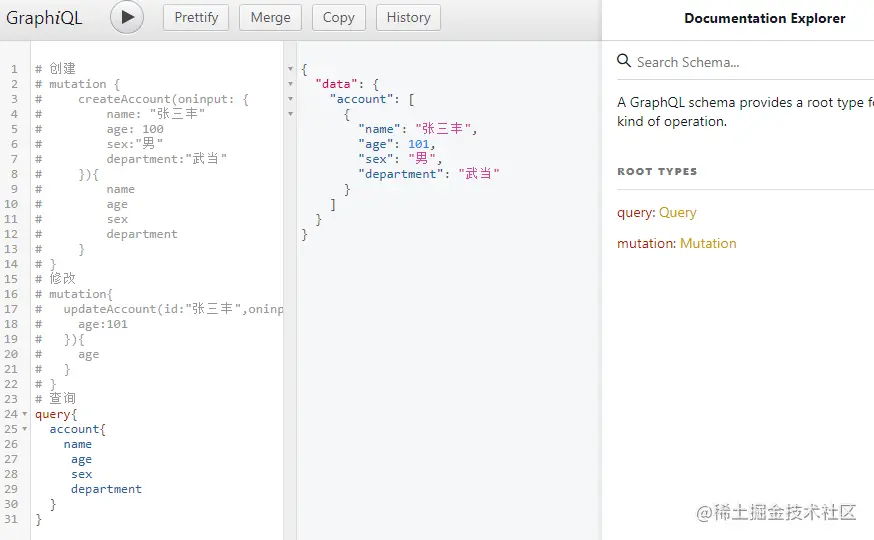The width and height of the screenshot is (874, 540).
Task: Click the search magnifier icon
Action: coord(624,60)
